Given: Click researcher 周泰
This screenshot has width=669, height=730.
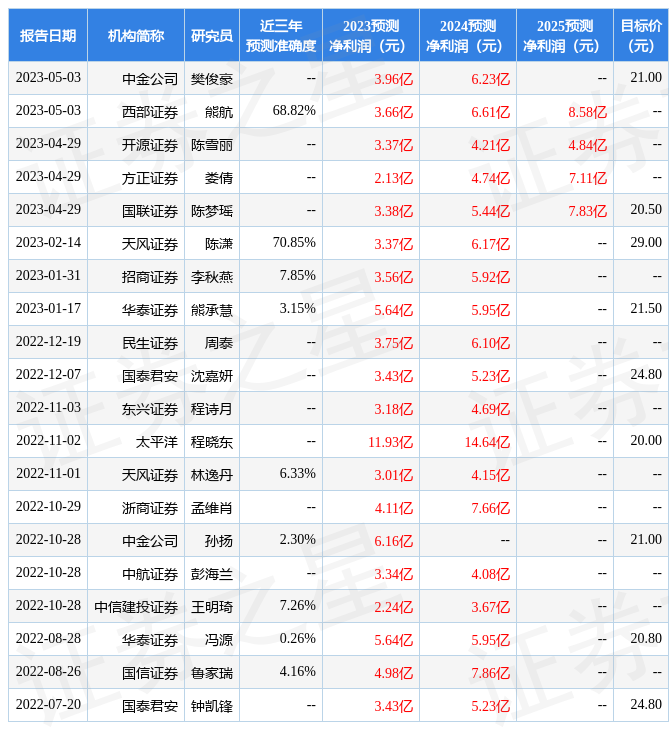Looking at the screenshot, I should coord(219,343).
